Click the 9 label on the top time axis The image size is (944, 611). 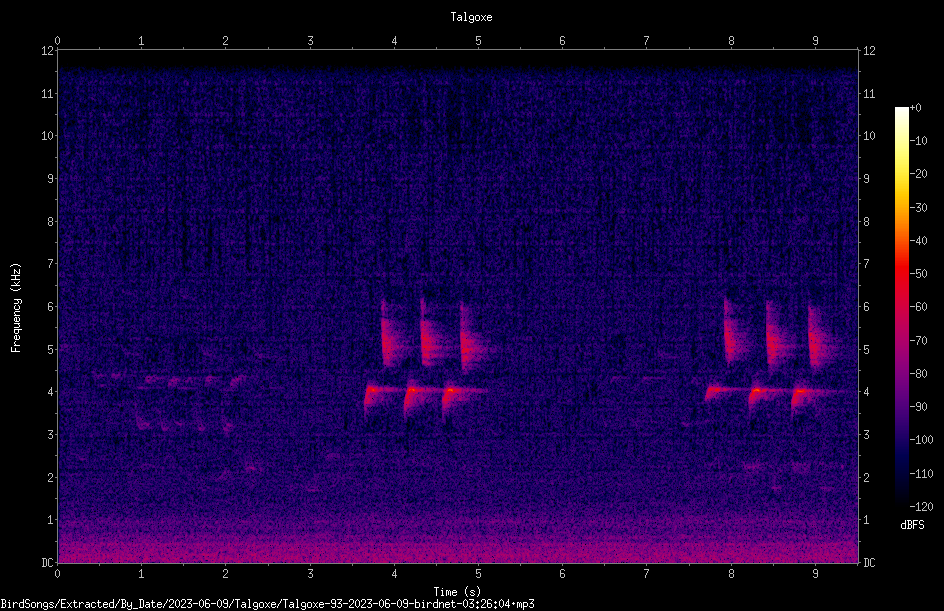click(x=816, y=40)
